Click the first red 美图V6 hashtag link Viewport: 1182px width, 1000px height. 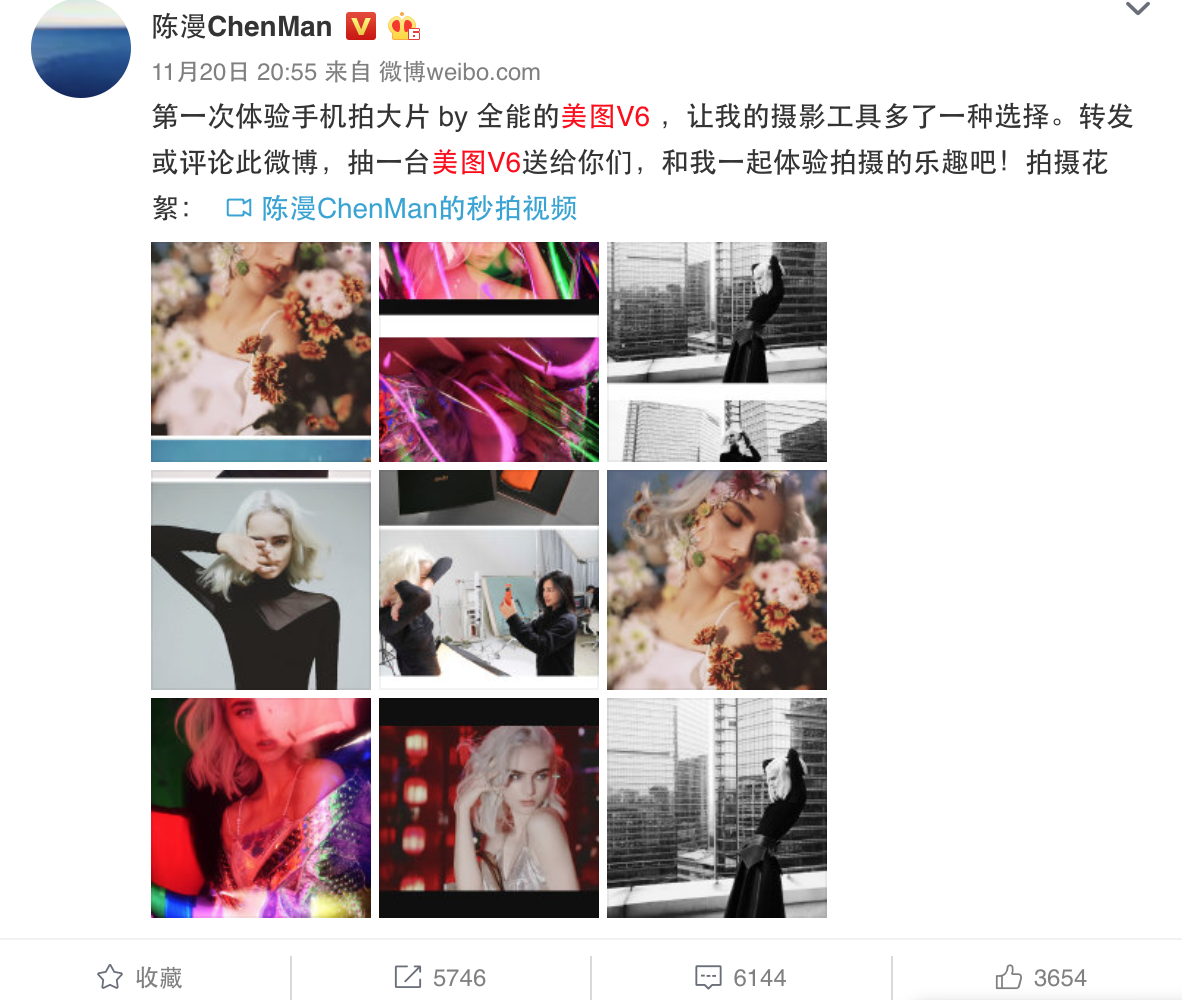coord(605,117)
